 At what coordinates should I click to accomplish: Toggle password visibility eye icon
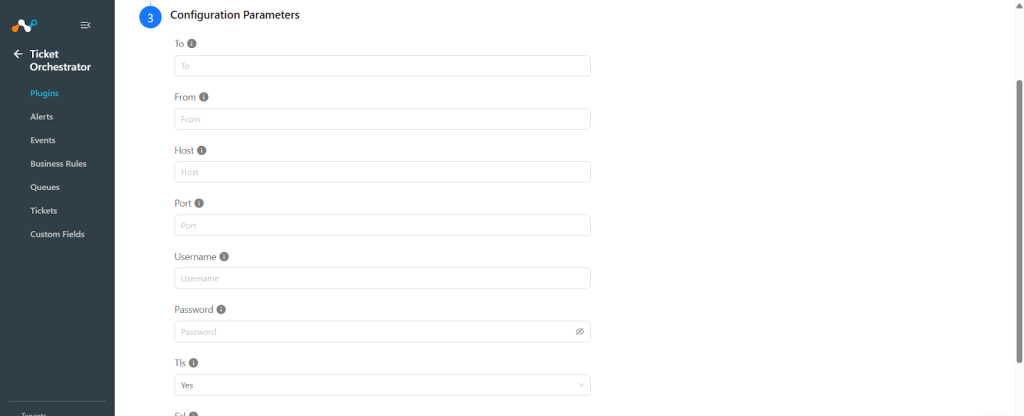579,332
